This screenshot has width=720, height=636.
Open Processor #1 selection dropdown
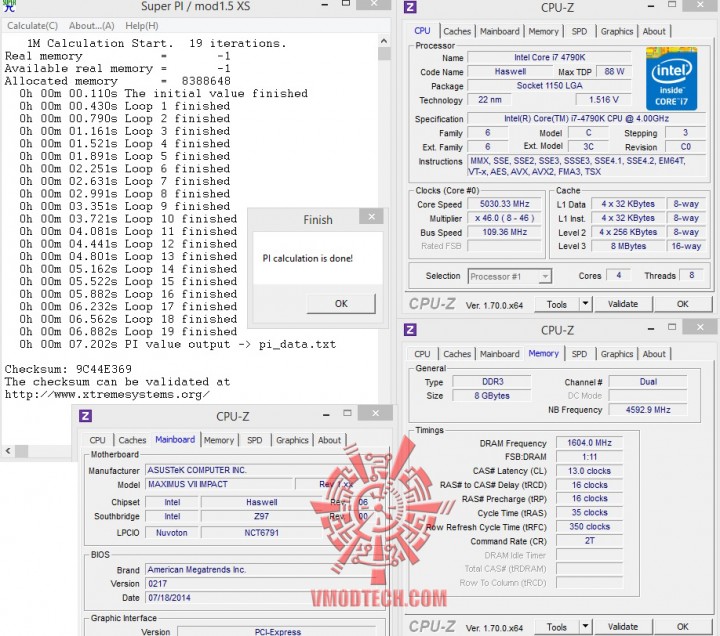(510, 276)
